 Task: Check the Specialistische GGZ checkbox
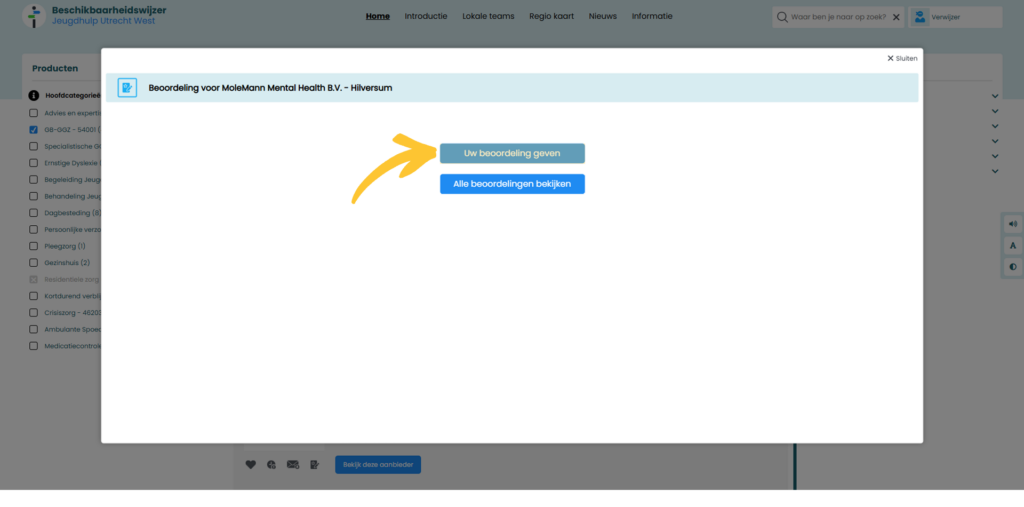pyautogui.click(x=33, y=146)
